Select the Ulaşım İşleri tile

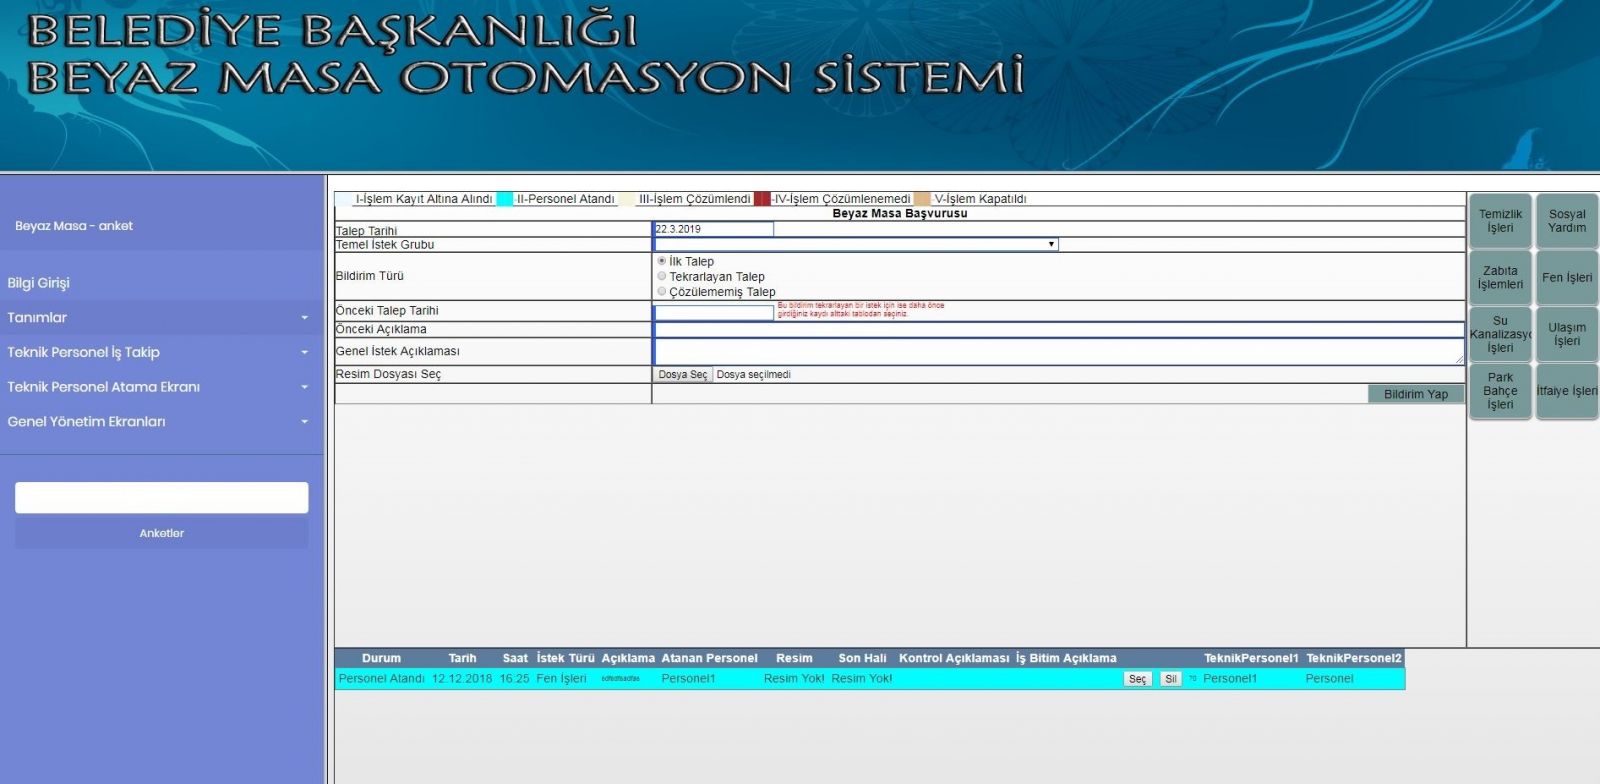pyautogui.click(x=1567, y=334)
